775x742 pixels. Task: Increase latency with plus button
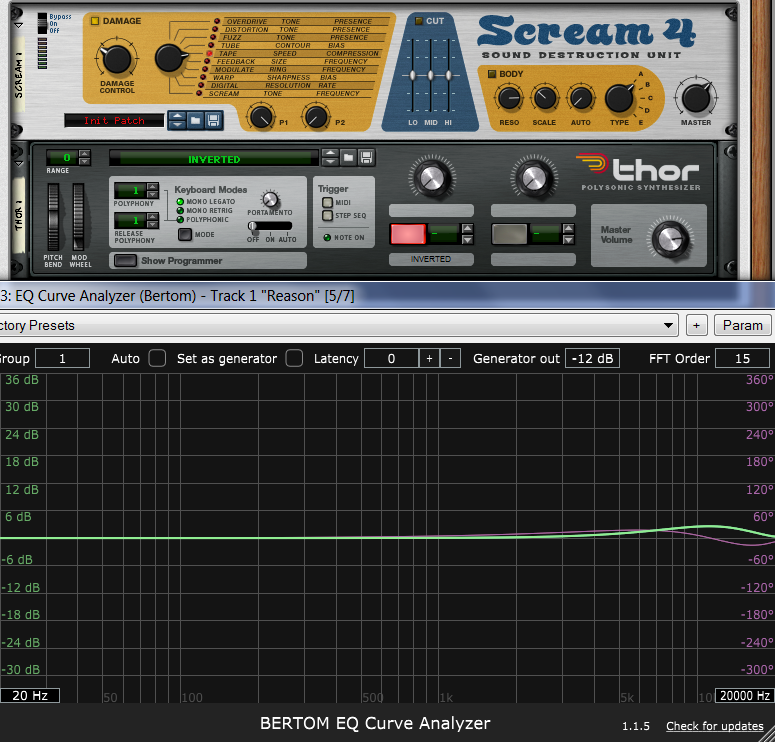pyautogui.click(x=429, y=358)
